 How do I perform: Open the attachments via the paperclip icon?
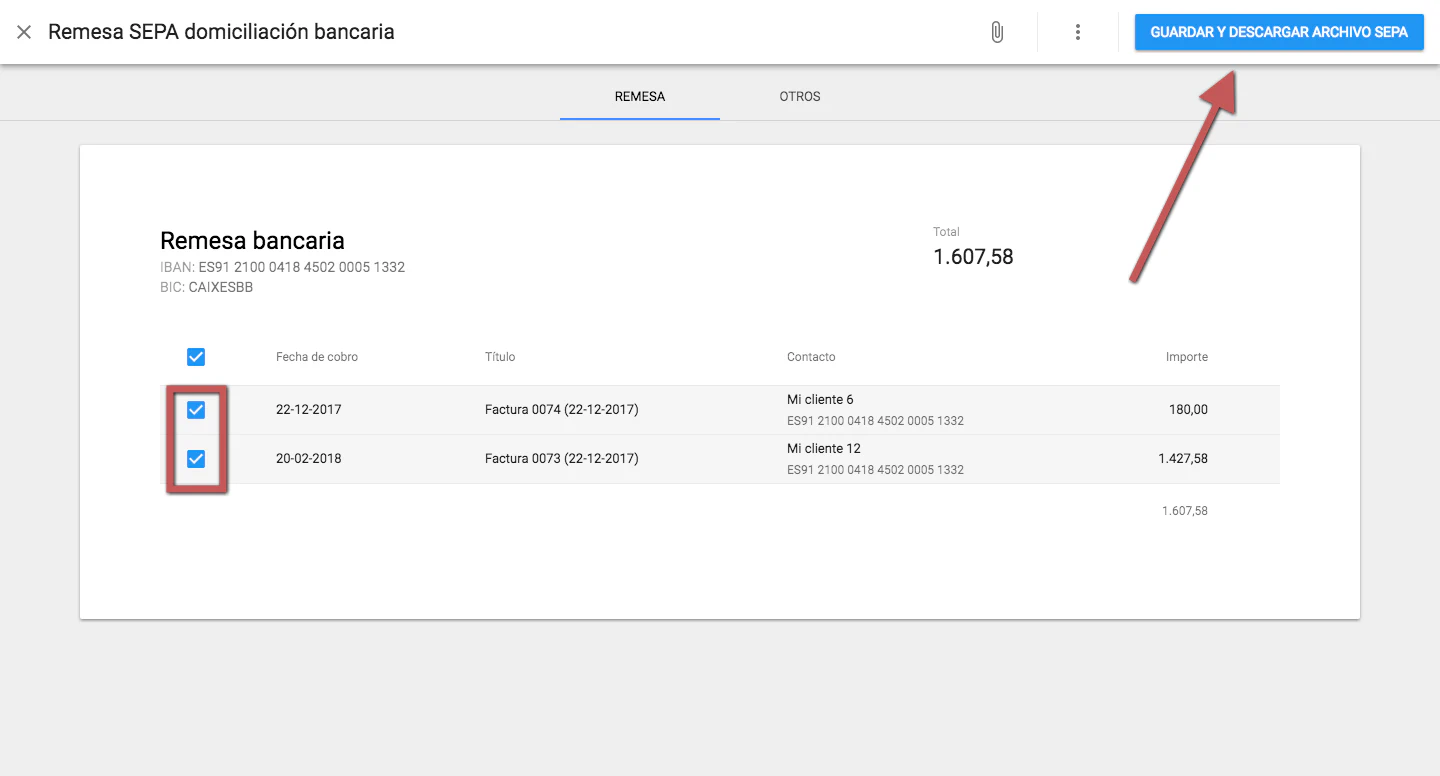click(x=996, y=31)
